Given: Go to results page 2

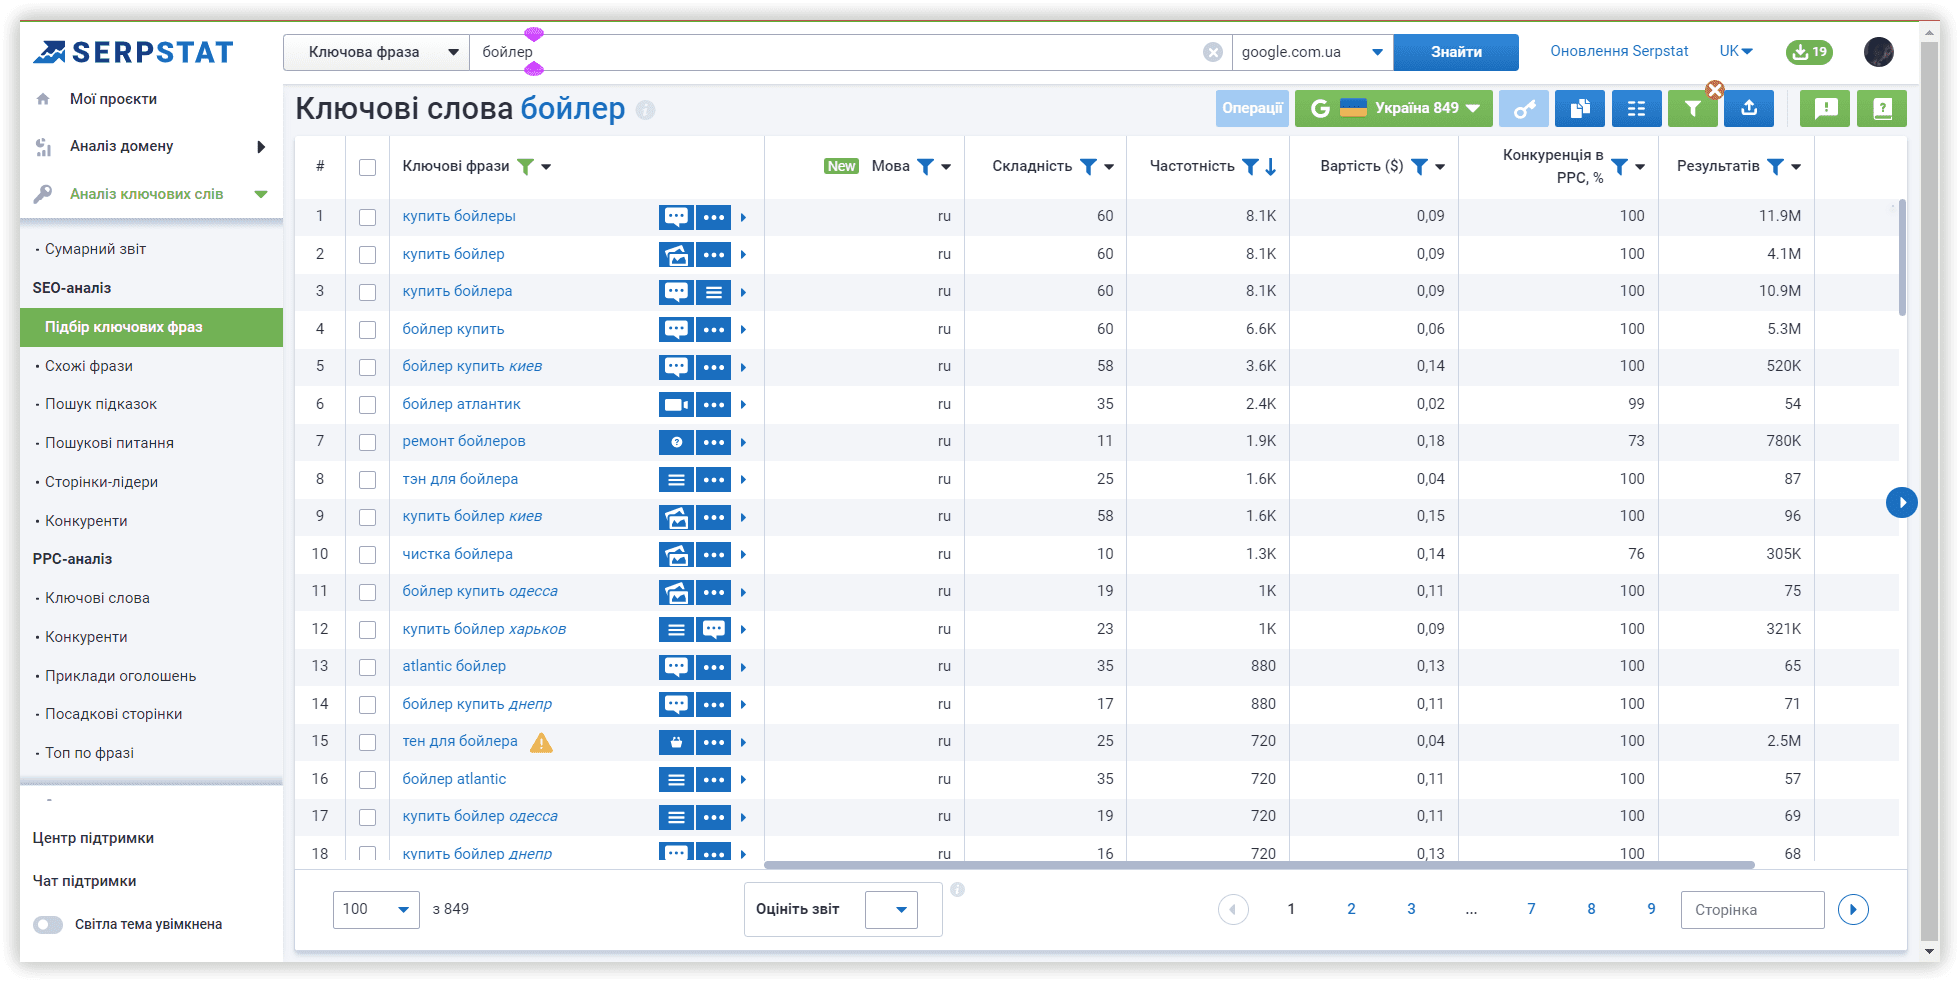Looking at the screenshot, I should pyautogui.click(x=1351, y=909).
